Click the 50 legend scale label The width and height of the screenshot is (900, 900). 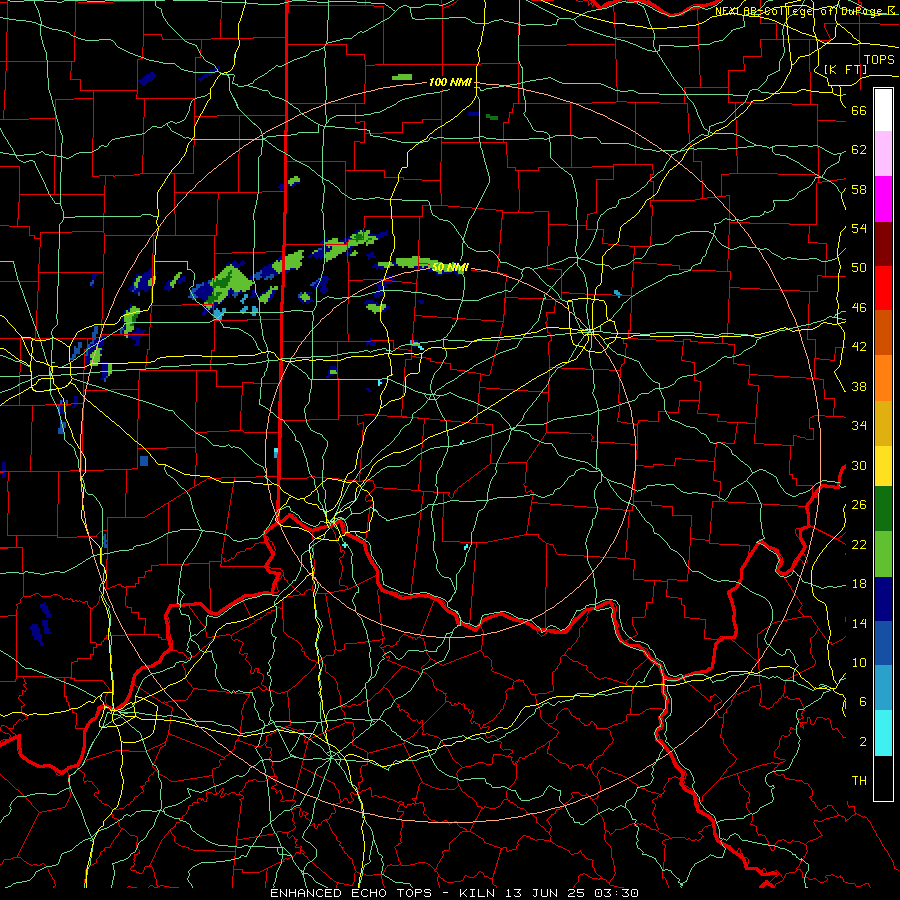[859, 268]
